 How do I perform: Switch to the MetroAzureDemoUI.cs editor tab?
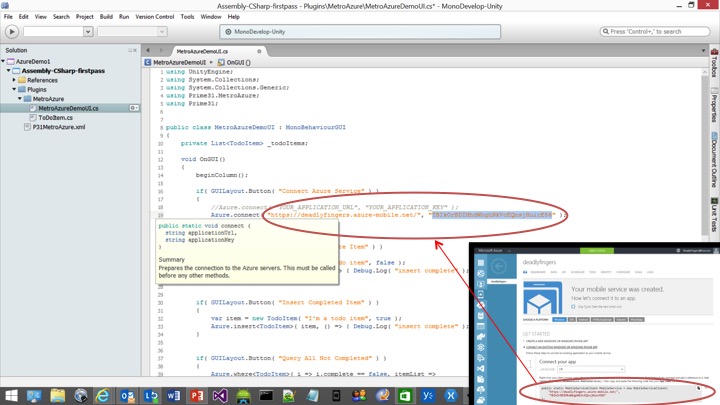pyautogui.click(x=202, y=51)
